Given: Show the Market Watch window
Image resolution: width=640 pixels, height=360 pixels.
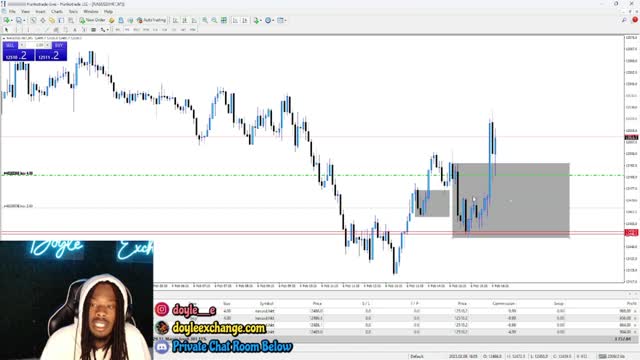Looking at the screenshot, I should [x=33, y=20].
